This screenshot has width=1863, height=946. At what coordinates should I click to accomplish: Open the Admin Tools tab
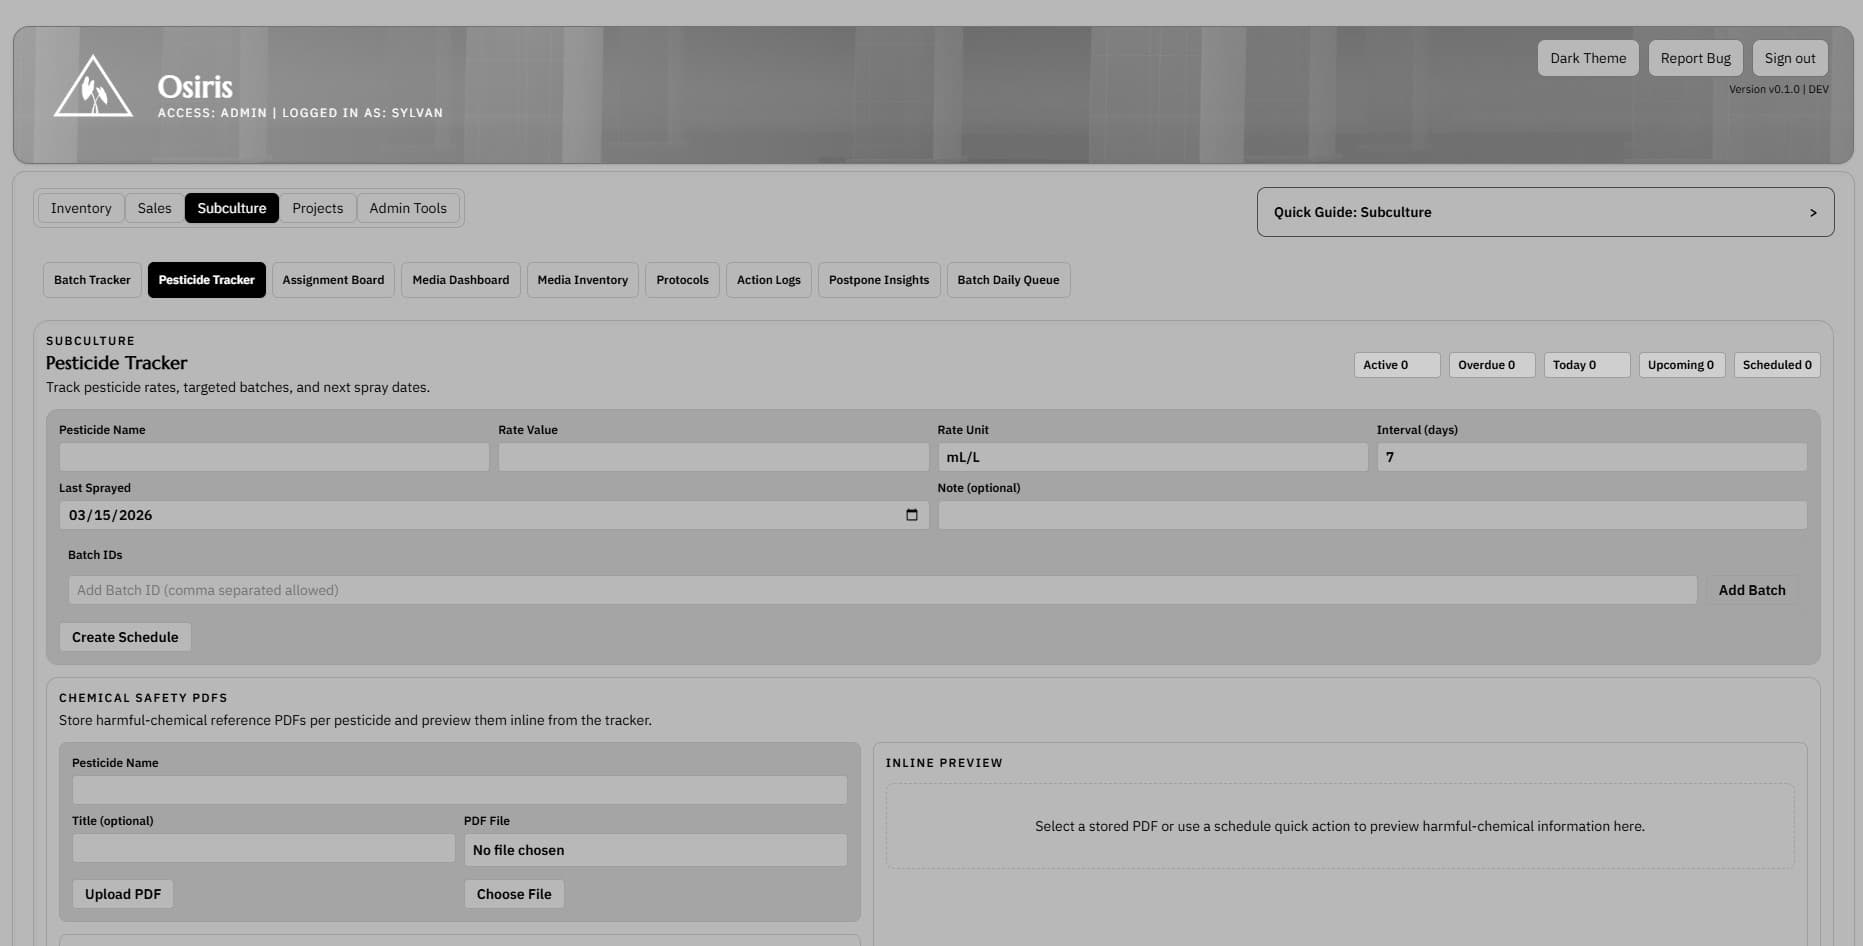(x=407, y=208)
